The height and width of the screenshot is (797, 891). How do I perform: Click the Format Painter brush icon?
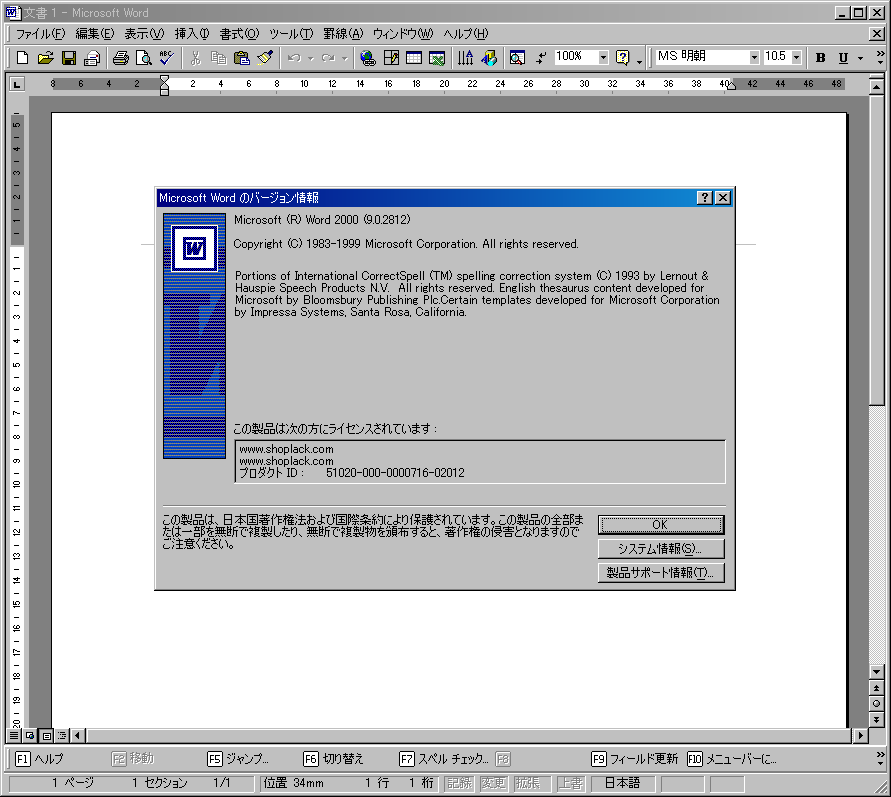point(265,58)
